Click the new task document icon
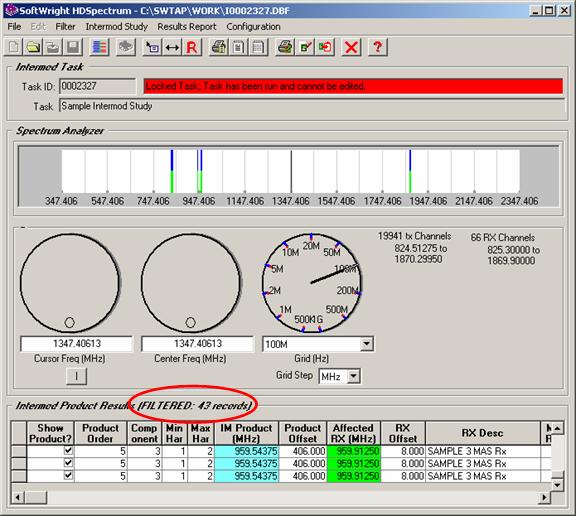 click(x=13, y=47)
